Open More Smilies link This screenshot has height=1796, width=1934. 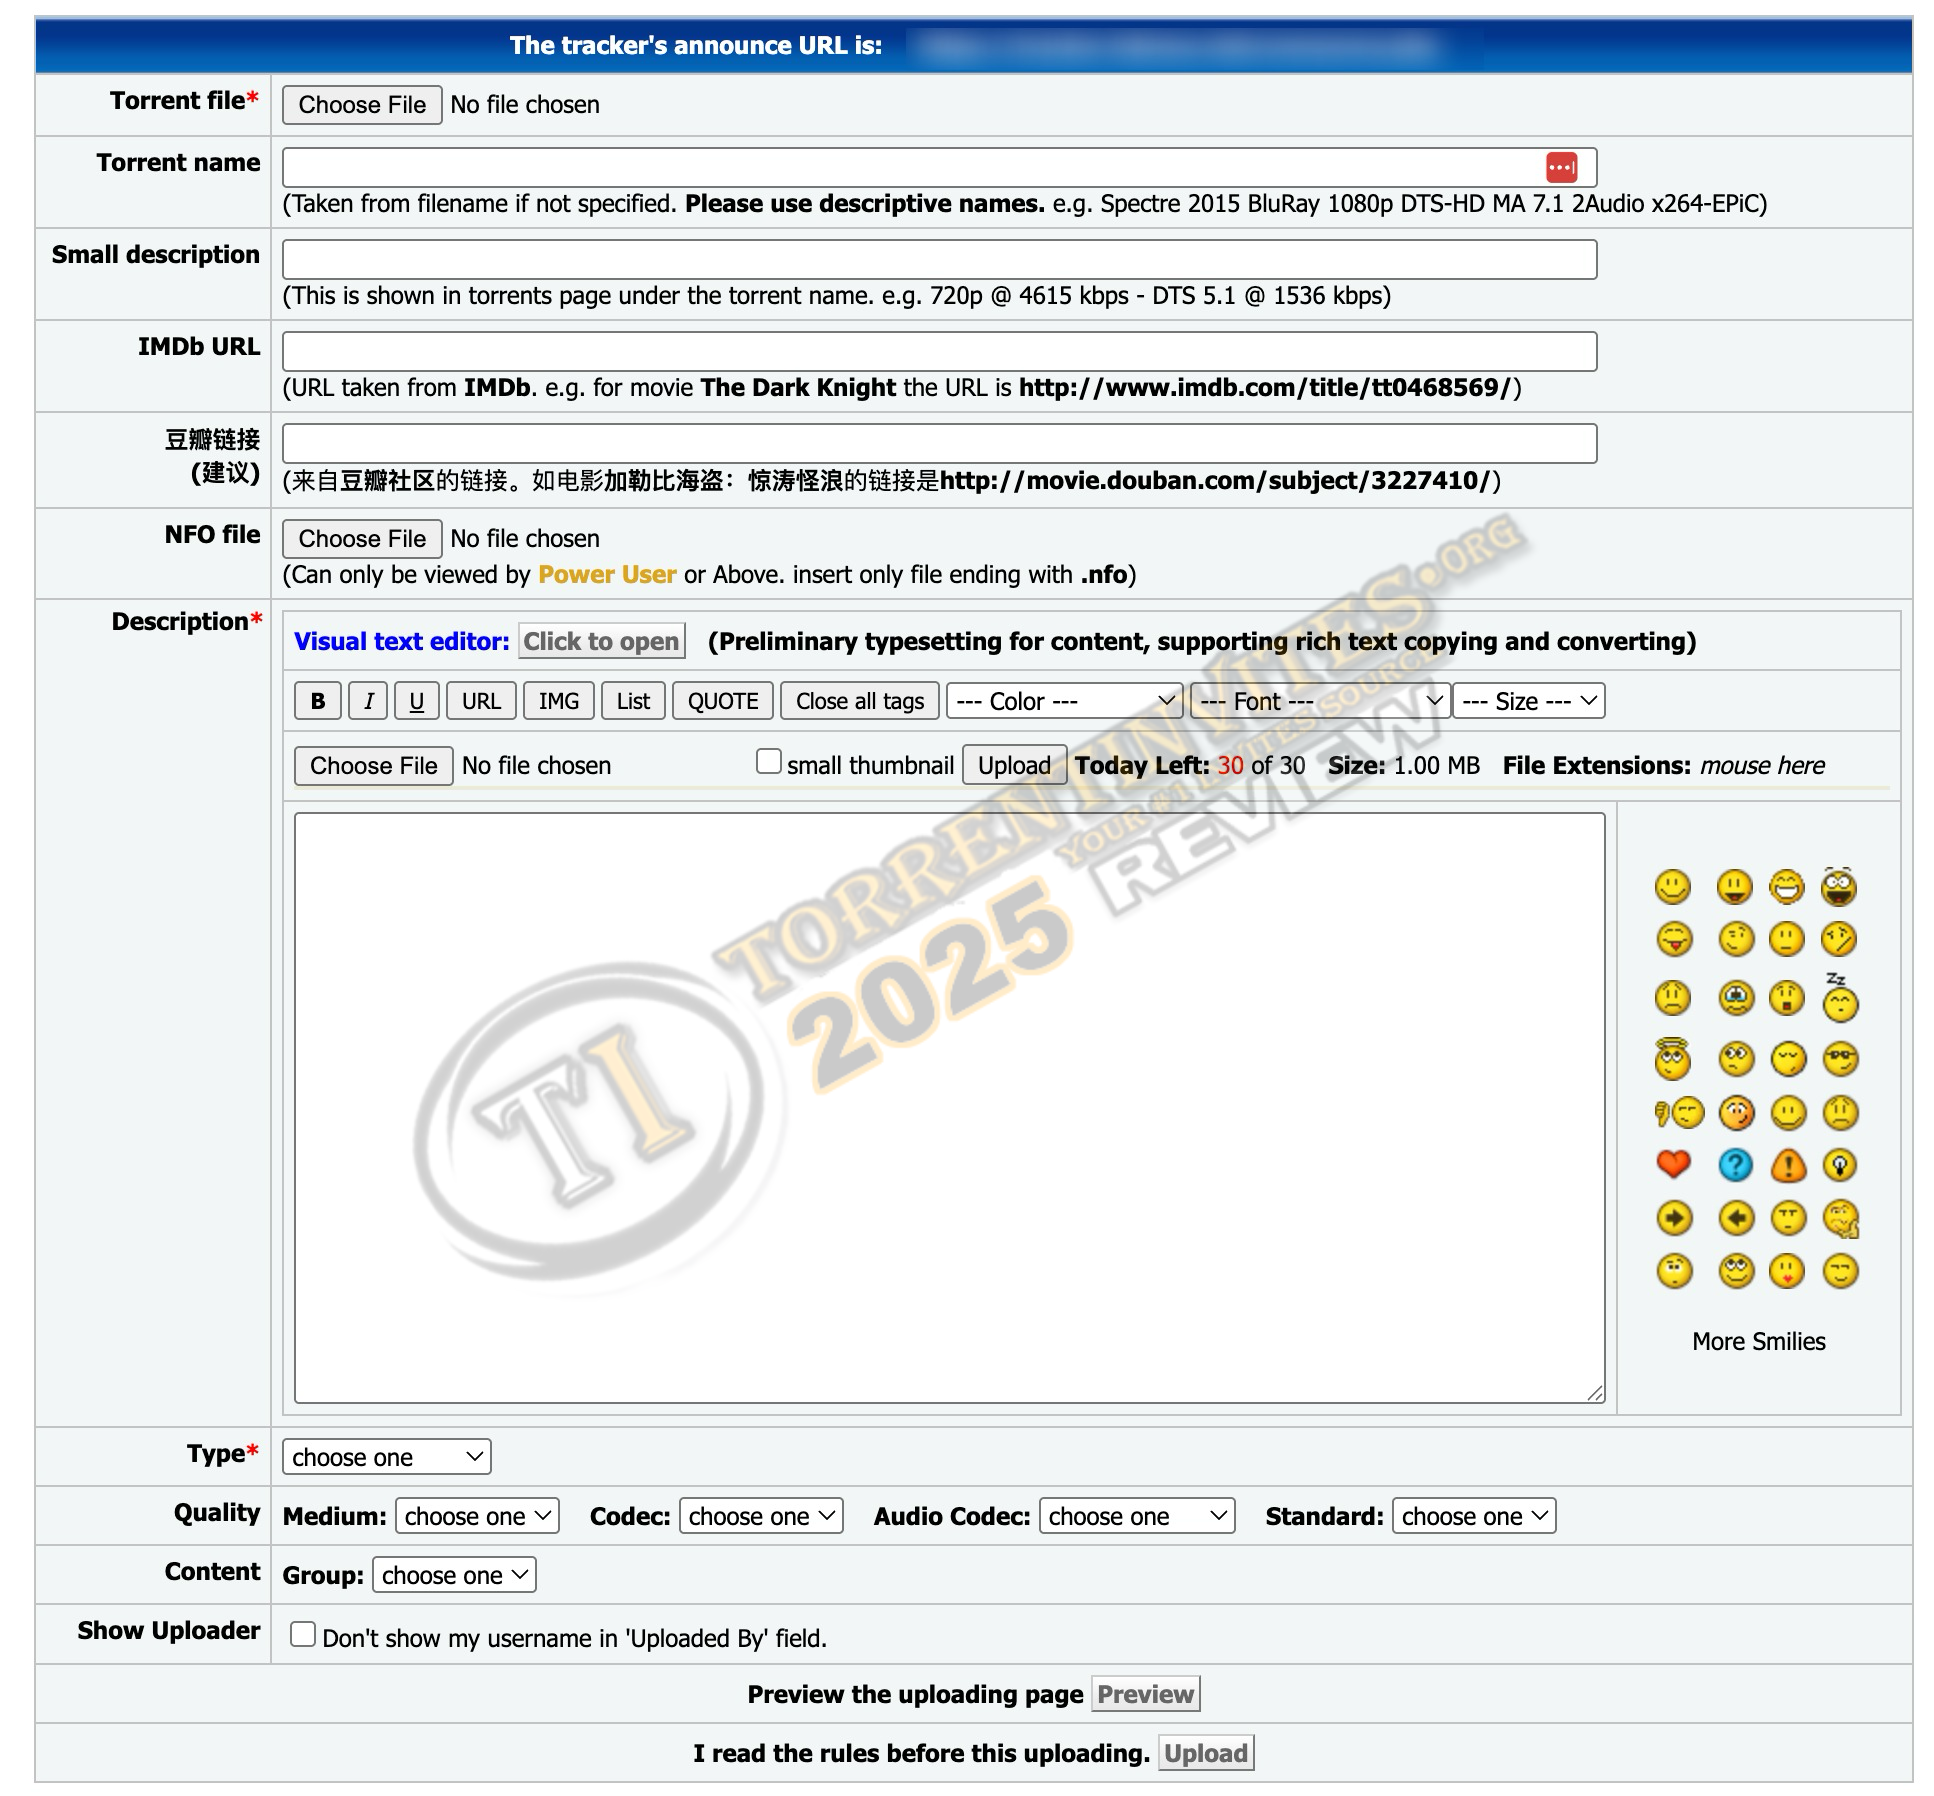coord(1758,1342)
